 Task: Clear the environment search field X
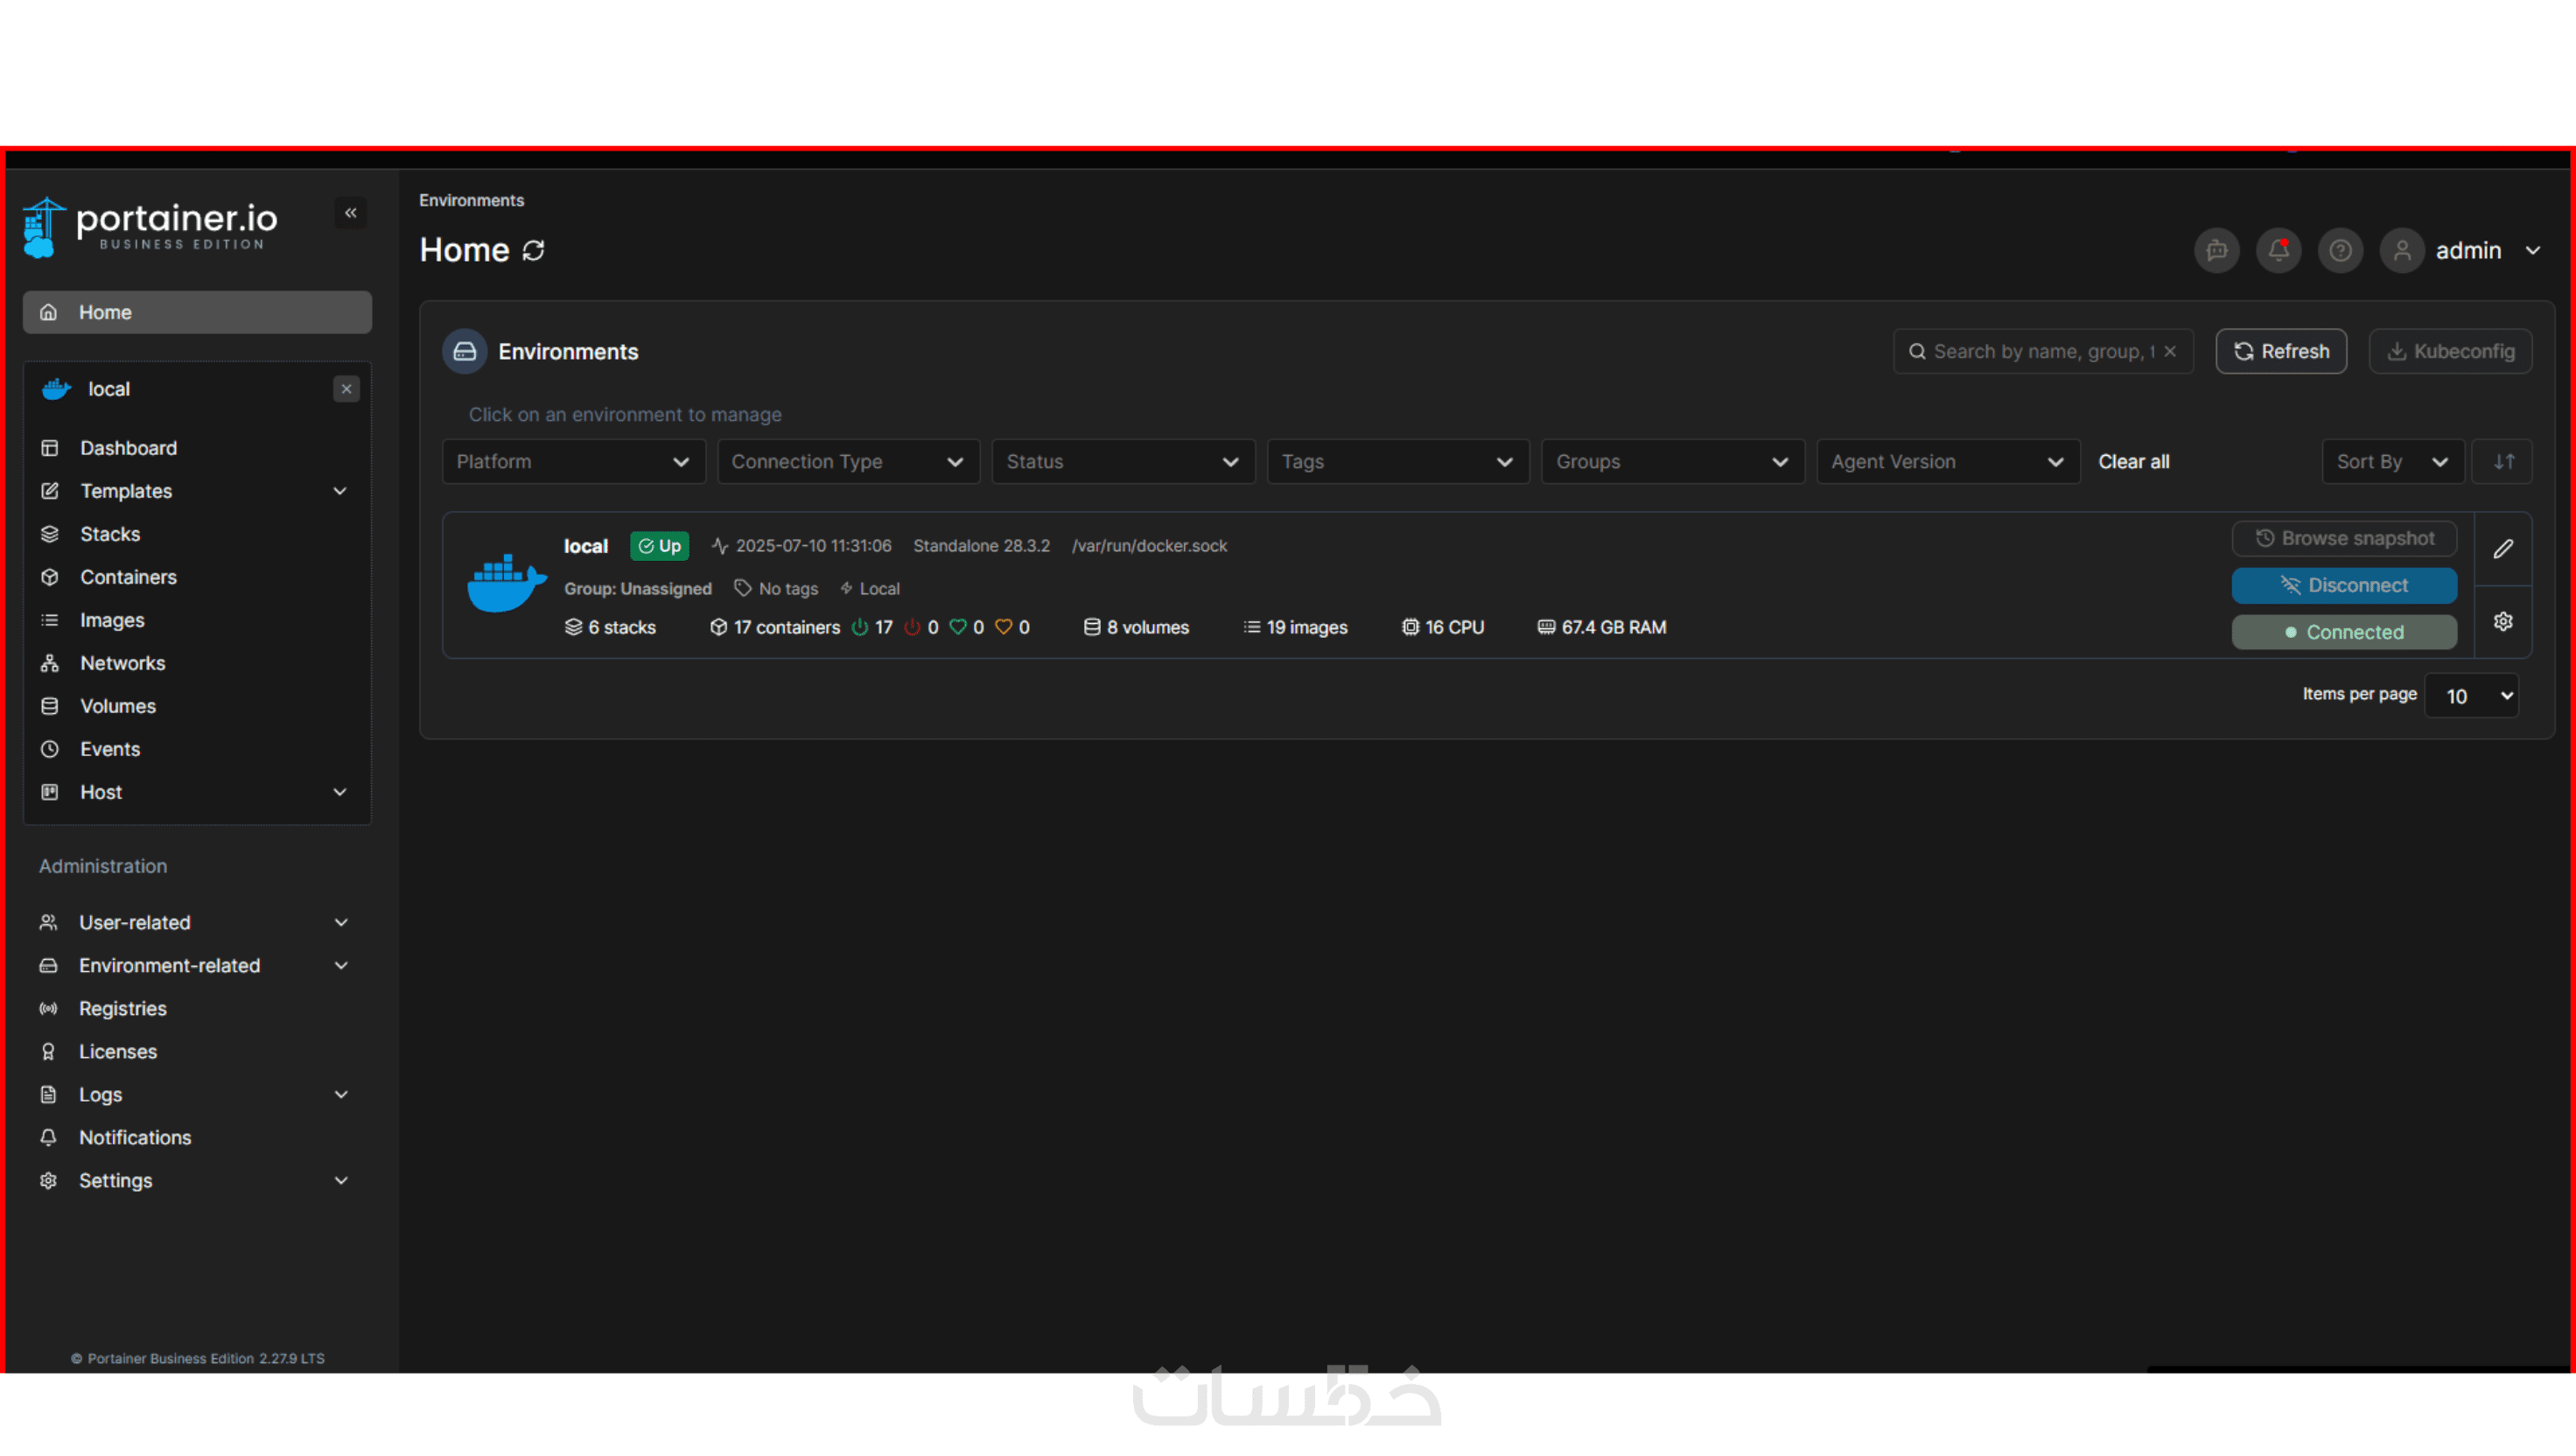tap(2170, 352)
